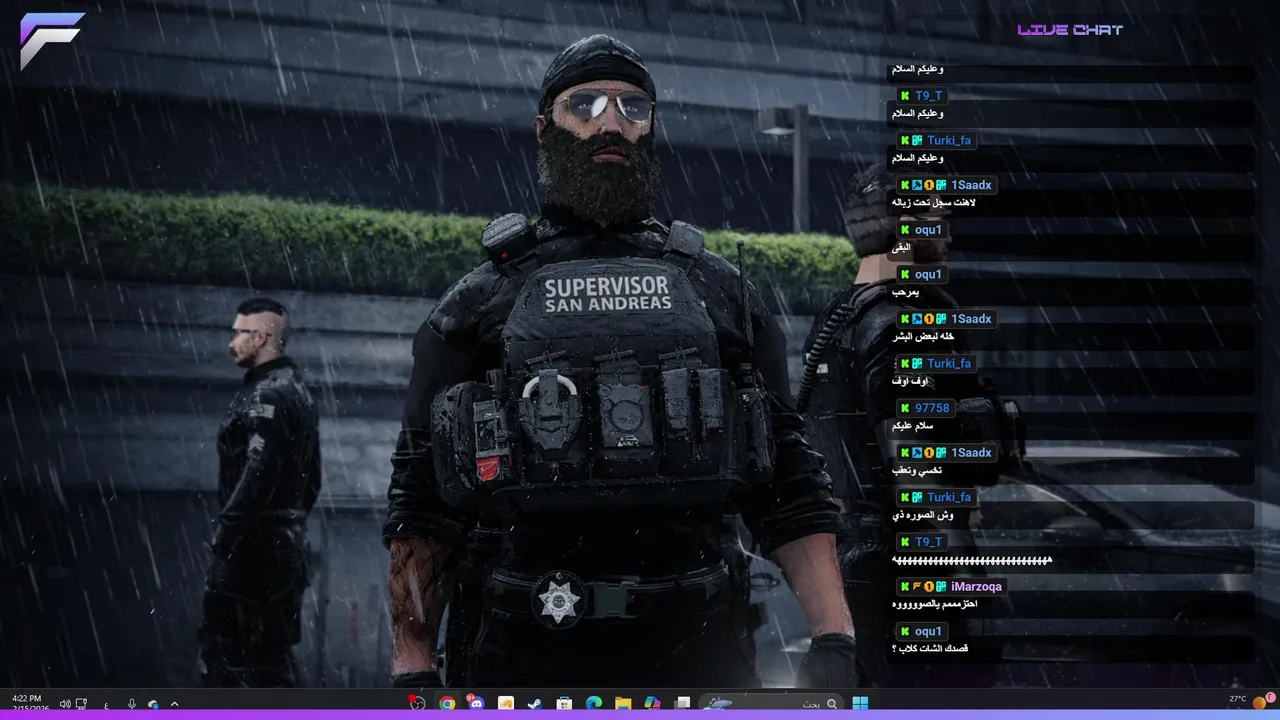Open Microsoft Store from the taskbar
The height and width of the screenshot is (720, 1280).
click(564, 704)
